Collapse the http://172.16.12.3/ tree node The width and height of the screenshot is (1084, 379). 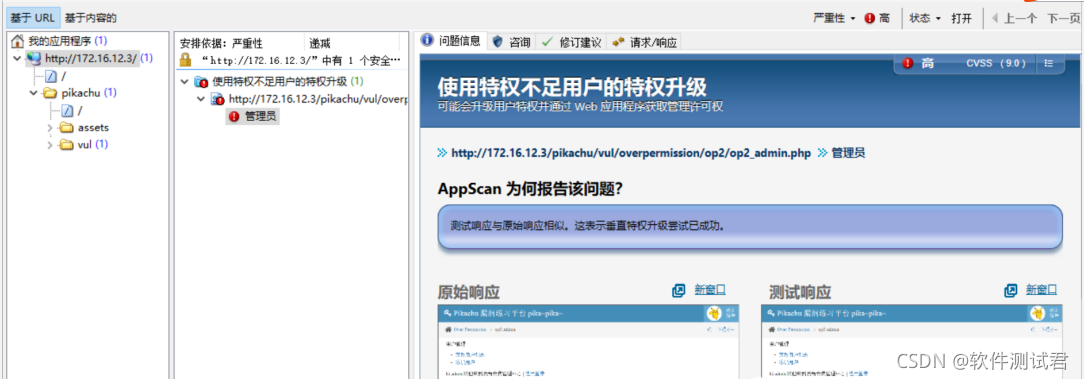point(17,58)
